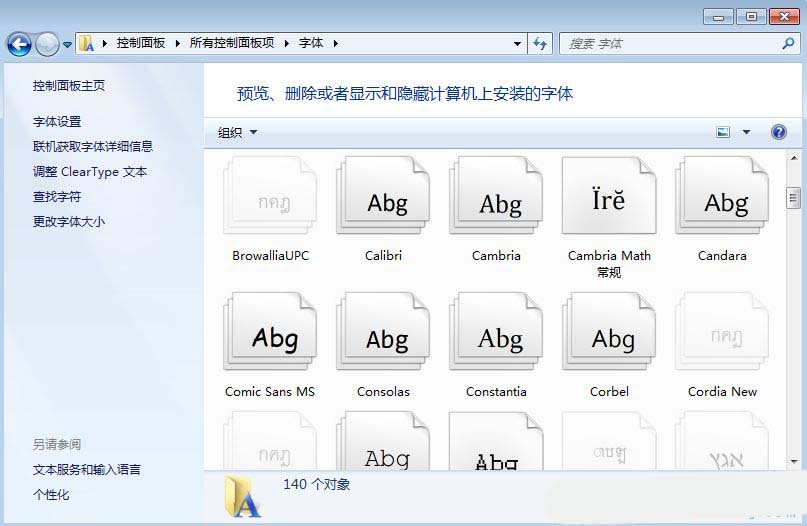Click the greyed Forward arrow button
807x526 pixels.
click(47, 45)
